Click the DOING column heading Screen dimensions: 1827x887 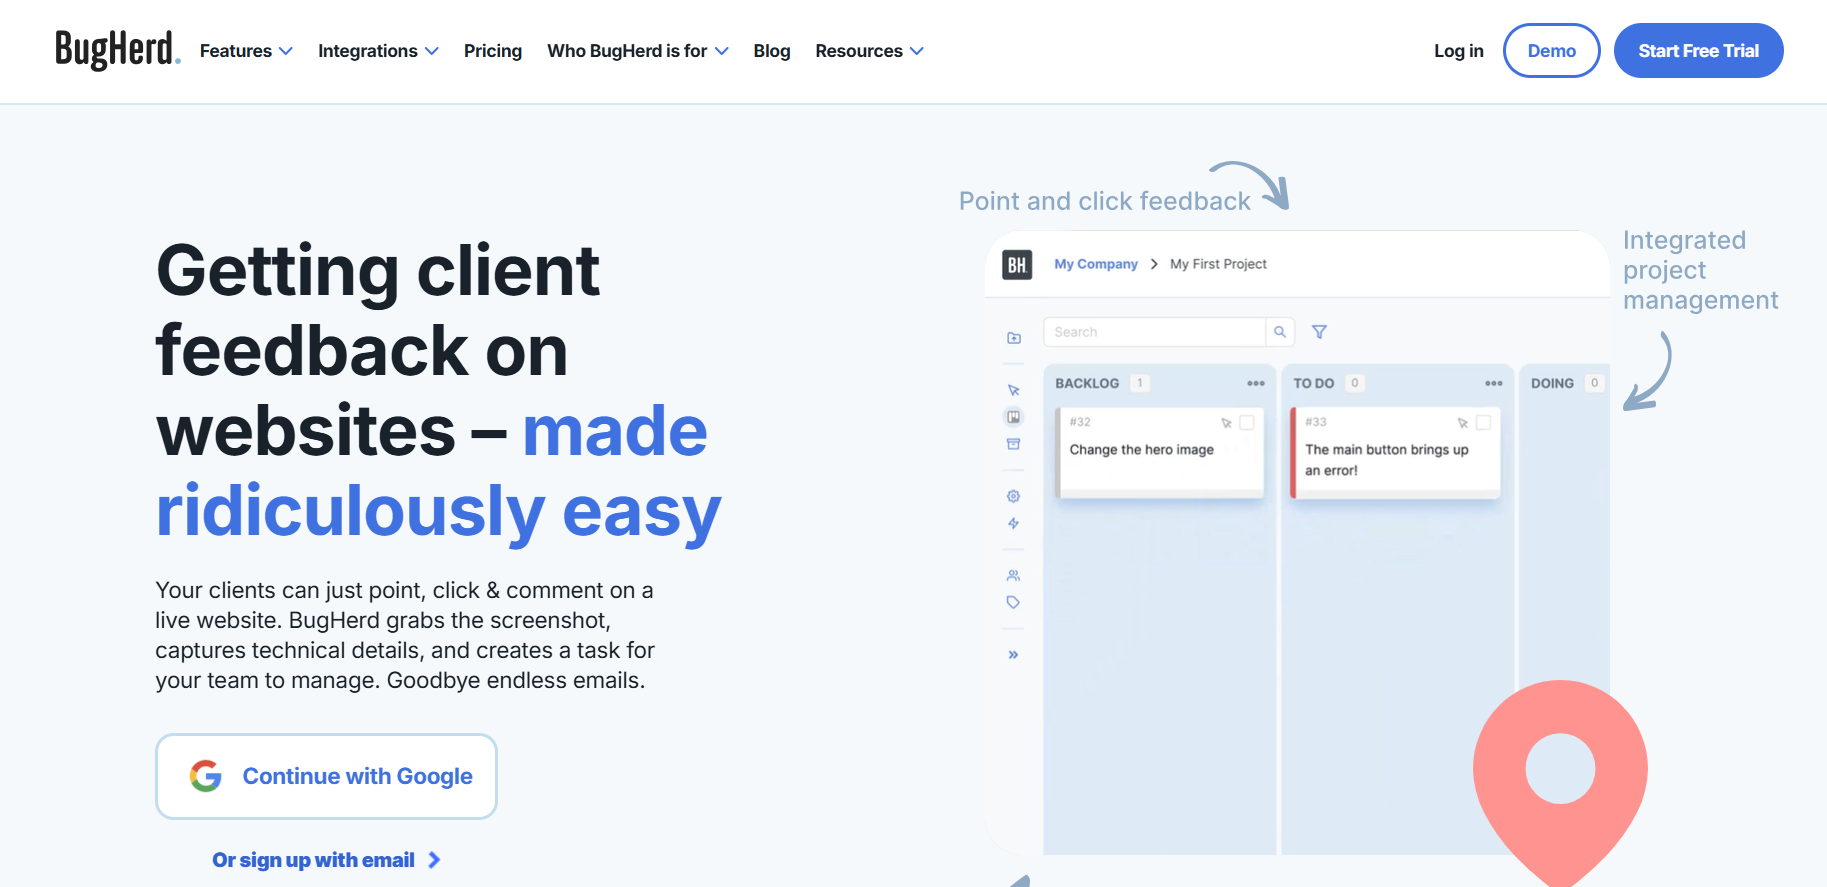coord(1552,383)
